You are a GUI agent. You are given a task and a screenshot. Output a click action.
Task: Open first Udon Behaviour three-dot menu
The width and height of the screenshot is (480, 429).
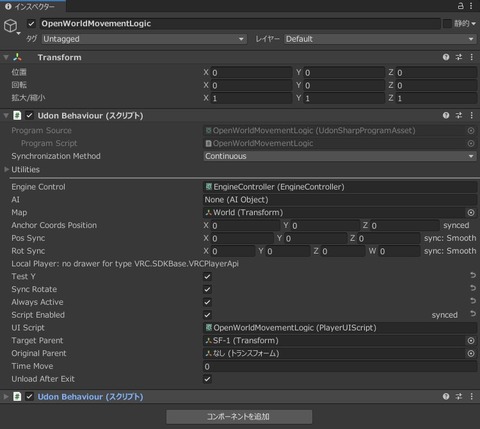pyautogui.click(x=472, y=115)
